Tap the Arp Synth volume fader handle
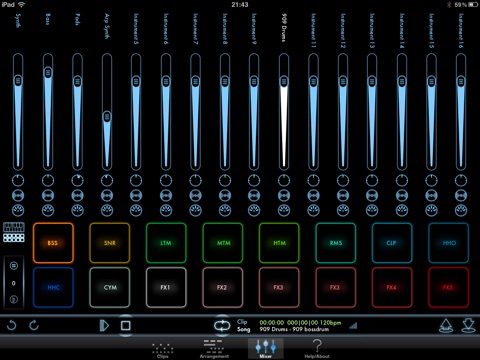 [107, 117]
